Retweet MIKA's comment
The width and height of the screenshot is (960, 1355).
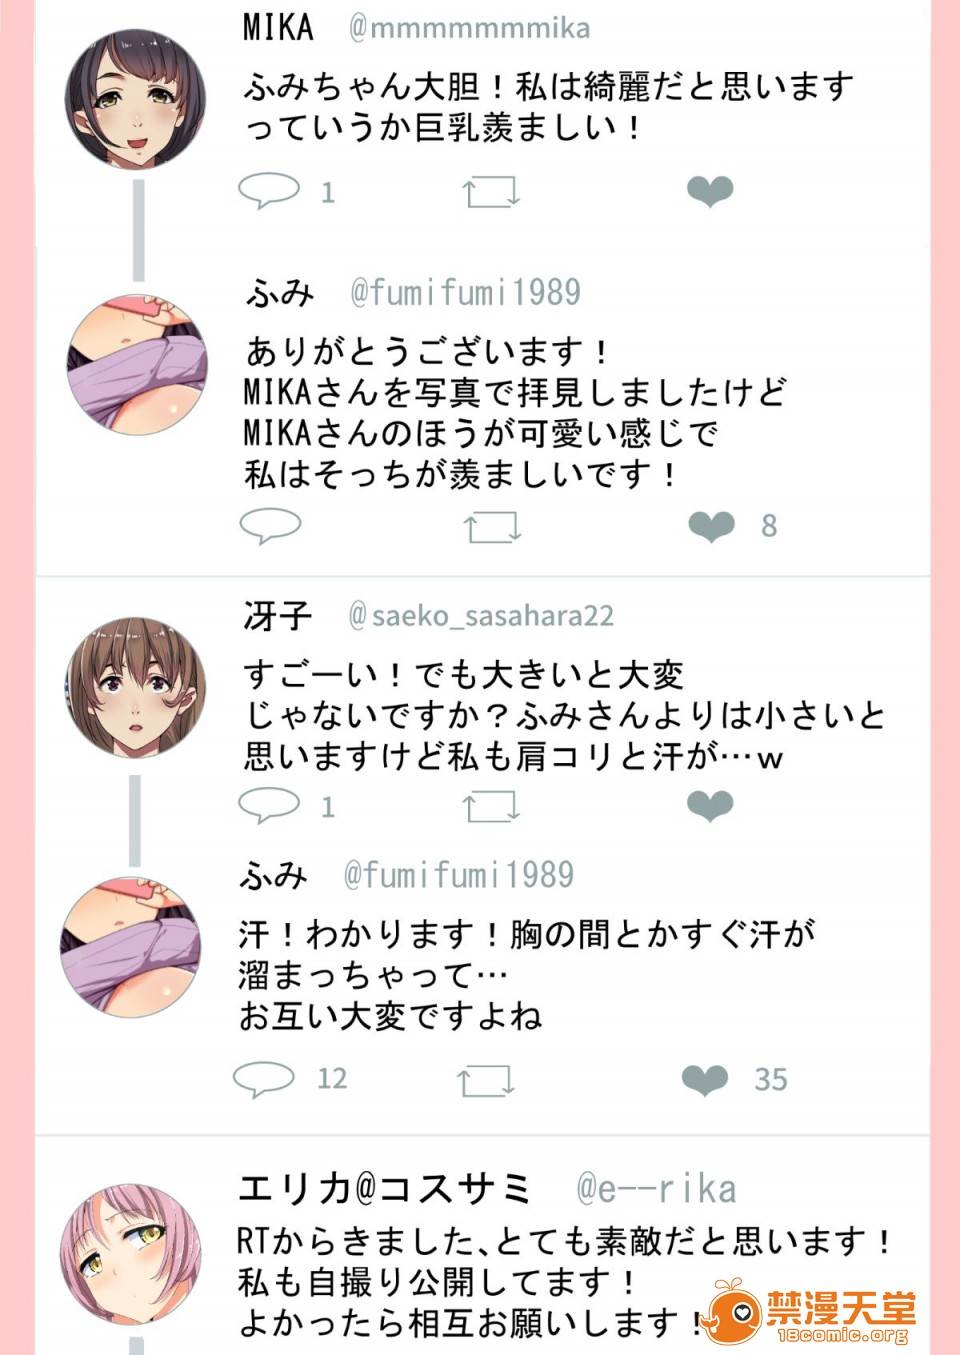click(x=491, y=191)
